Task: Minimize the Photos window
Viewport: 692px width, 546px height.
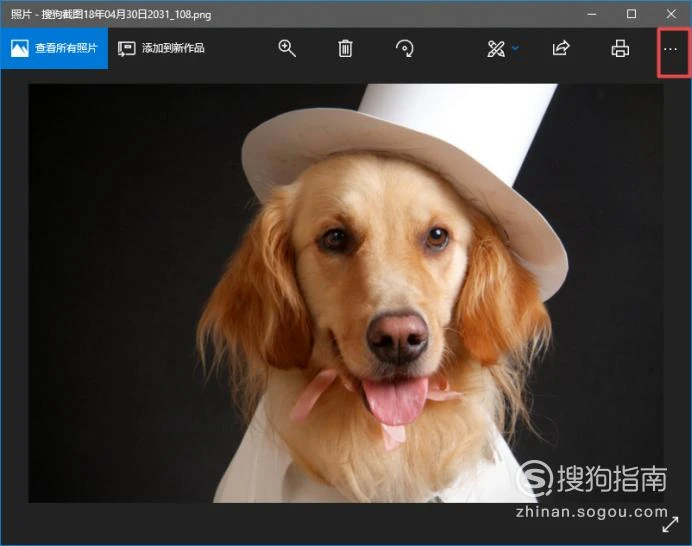Action: [589, 14]
